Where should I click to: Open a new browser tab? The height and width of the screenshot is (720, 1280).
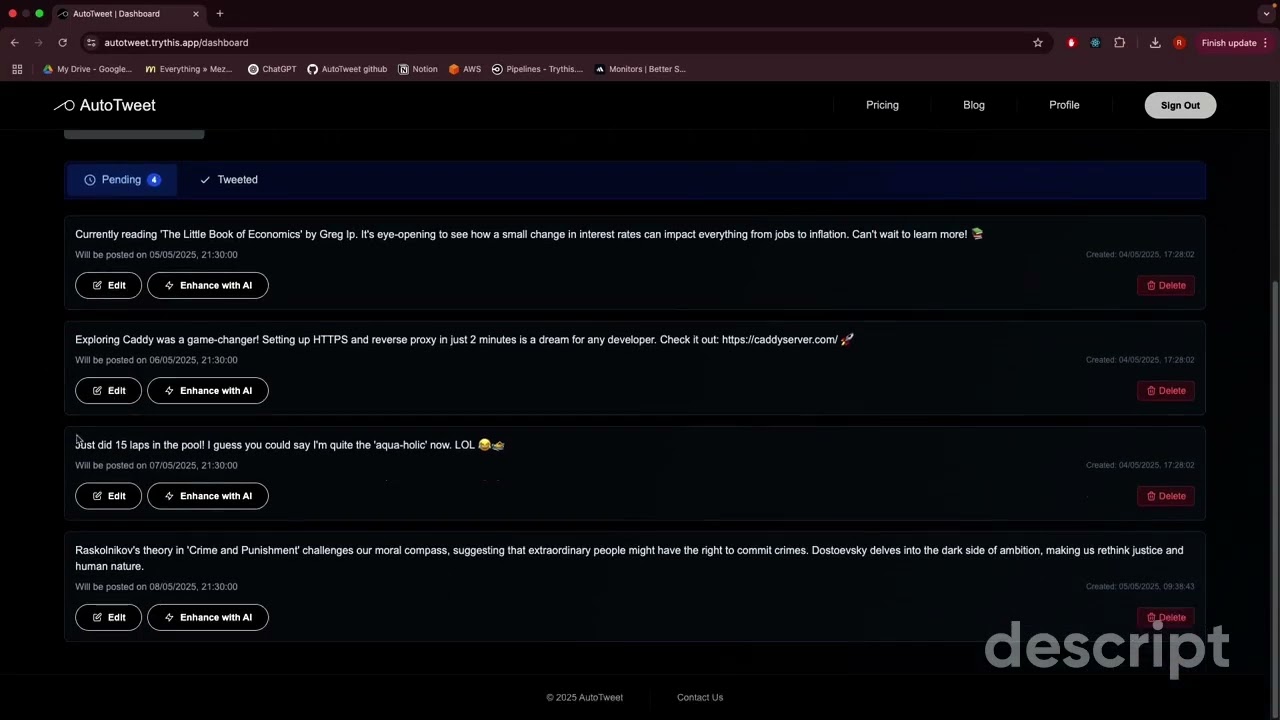click(x=220, y=14)
